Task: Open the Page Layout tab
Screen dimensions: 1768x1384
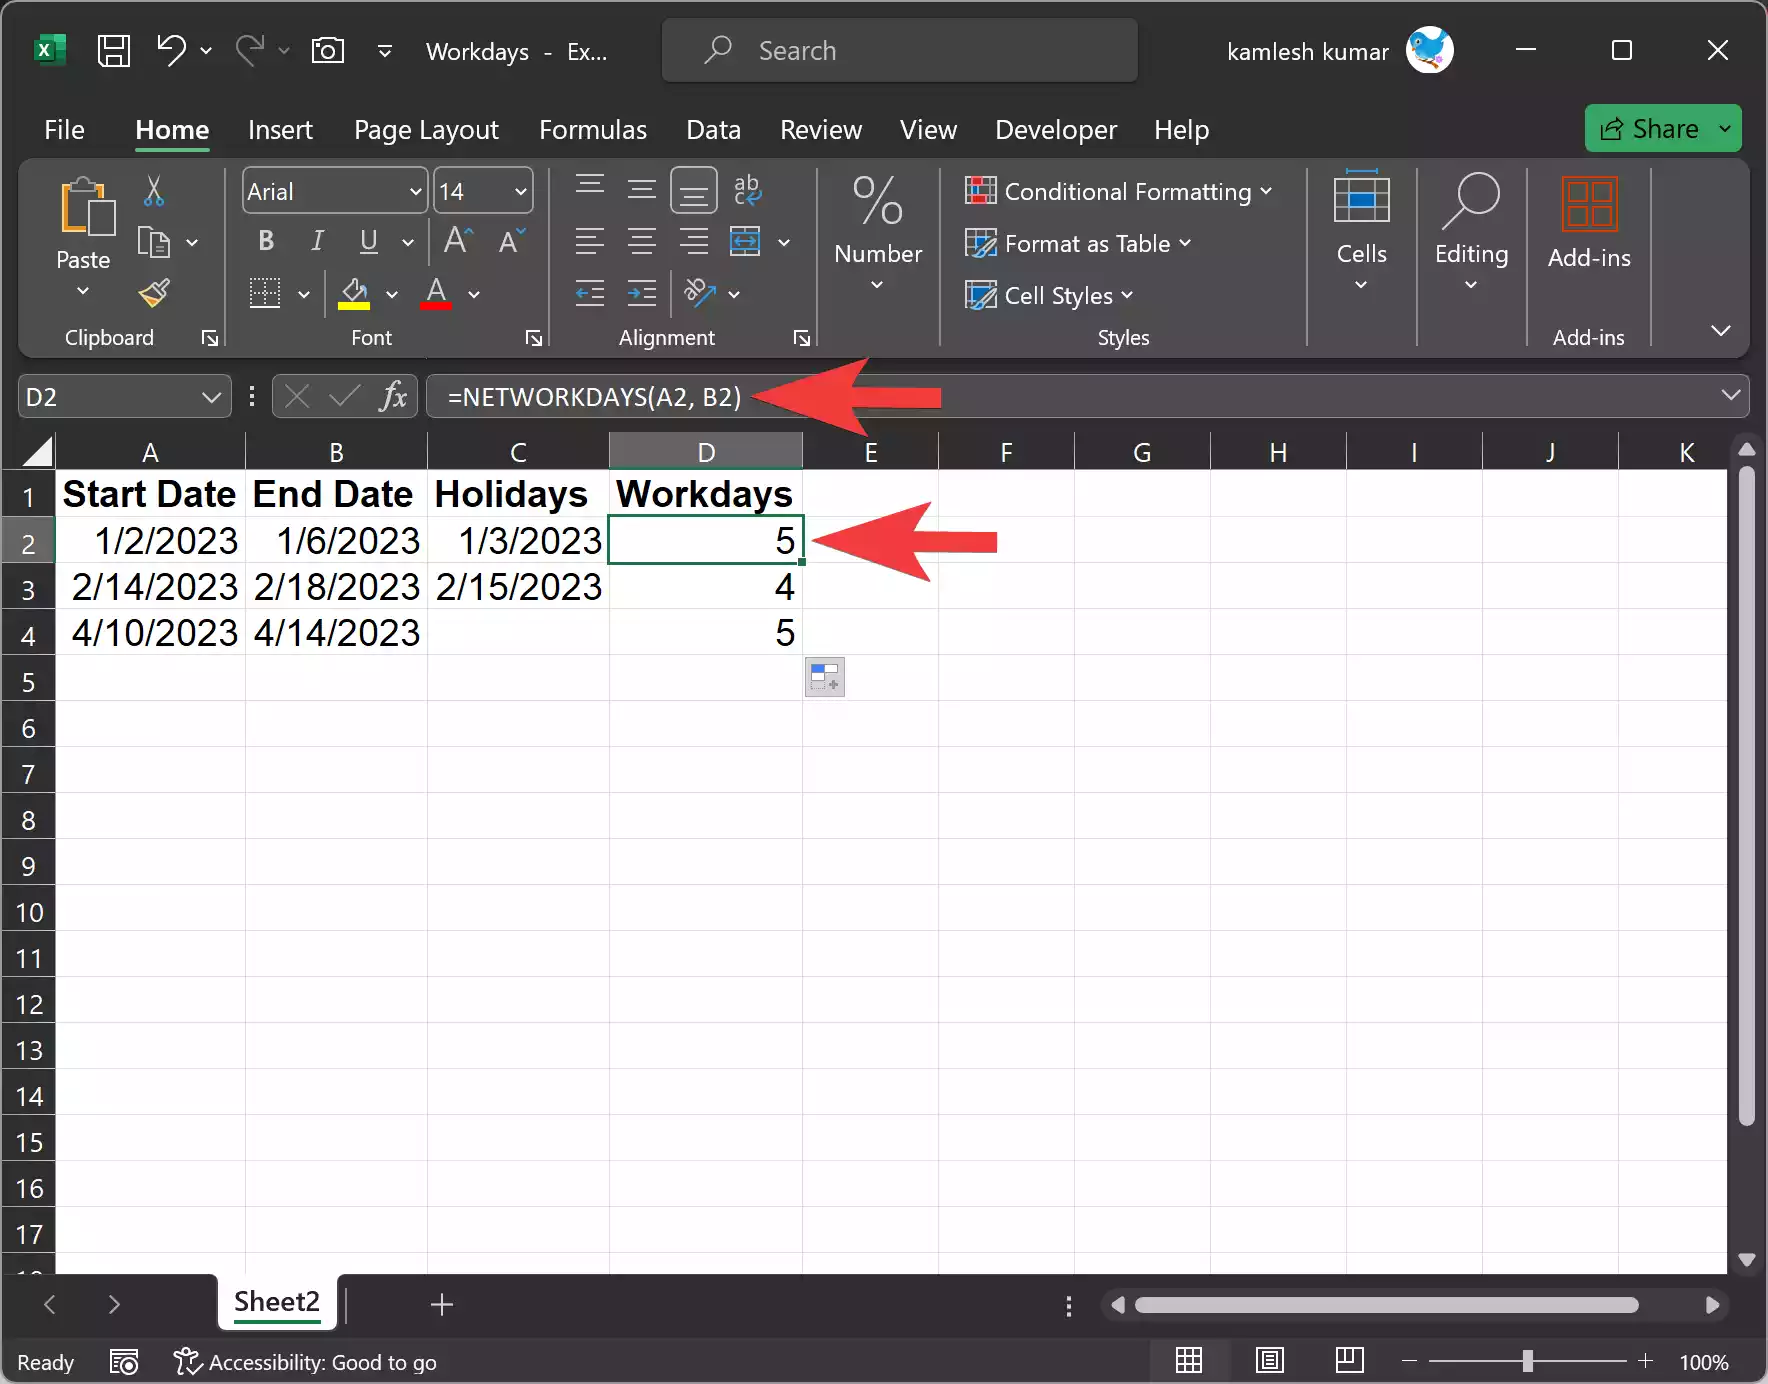Action: click(426, 130)
